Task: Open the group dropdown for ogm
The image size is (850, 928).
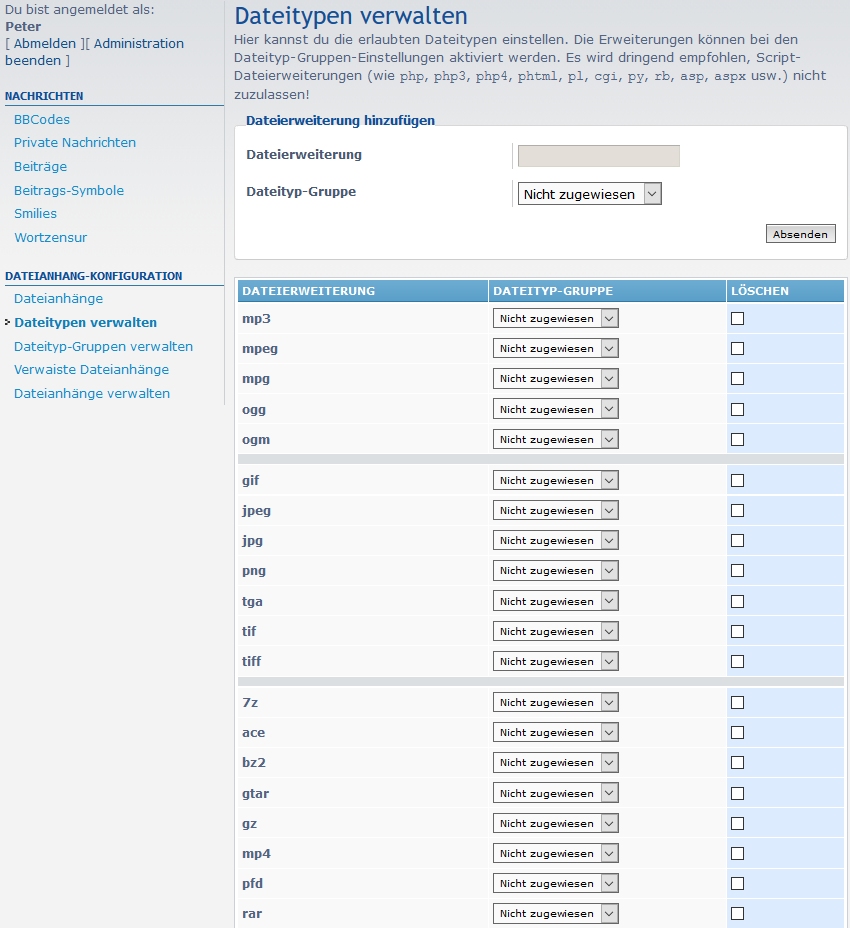Action: pos(556,439)
